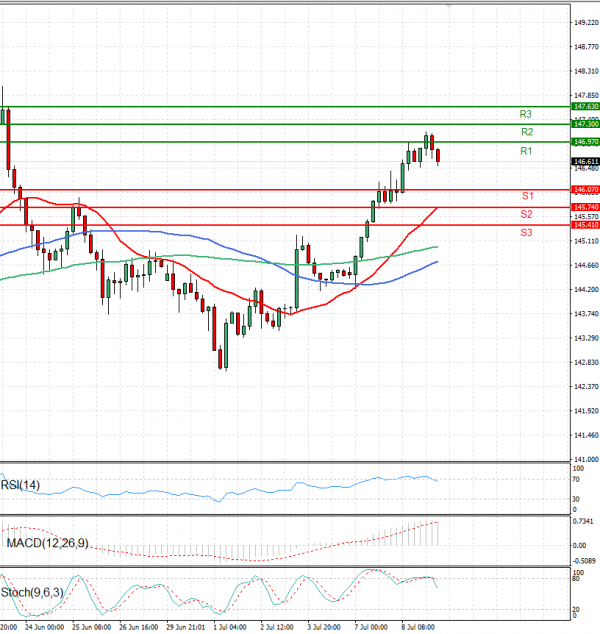Click the R3 resistance label
600x634 pixels.
[x=525, y=114]
